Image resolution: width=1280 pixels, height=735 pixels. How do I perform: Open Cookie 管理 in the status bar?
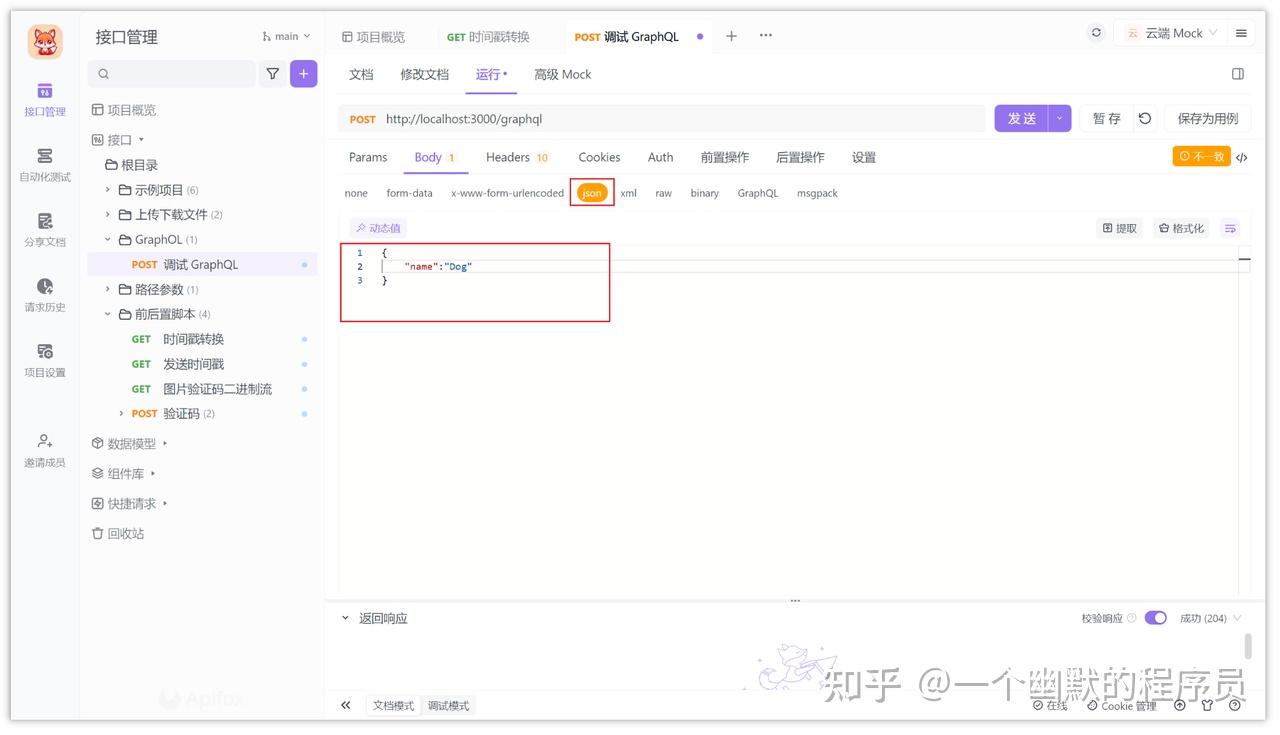tap(1122, 706)
